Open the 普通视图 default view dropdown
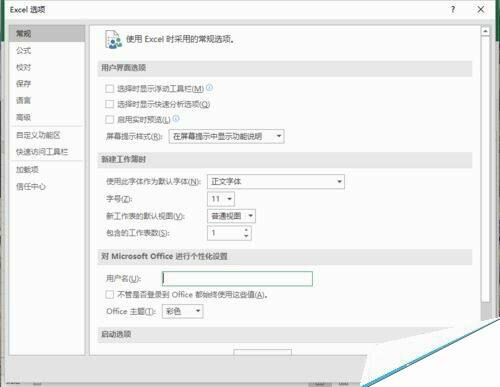This screenshot has width=500, height=387. pos(231,216)
